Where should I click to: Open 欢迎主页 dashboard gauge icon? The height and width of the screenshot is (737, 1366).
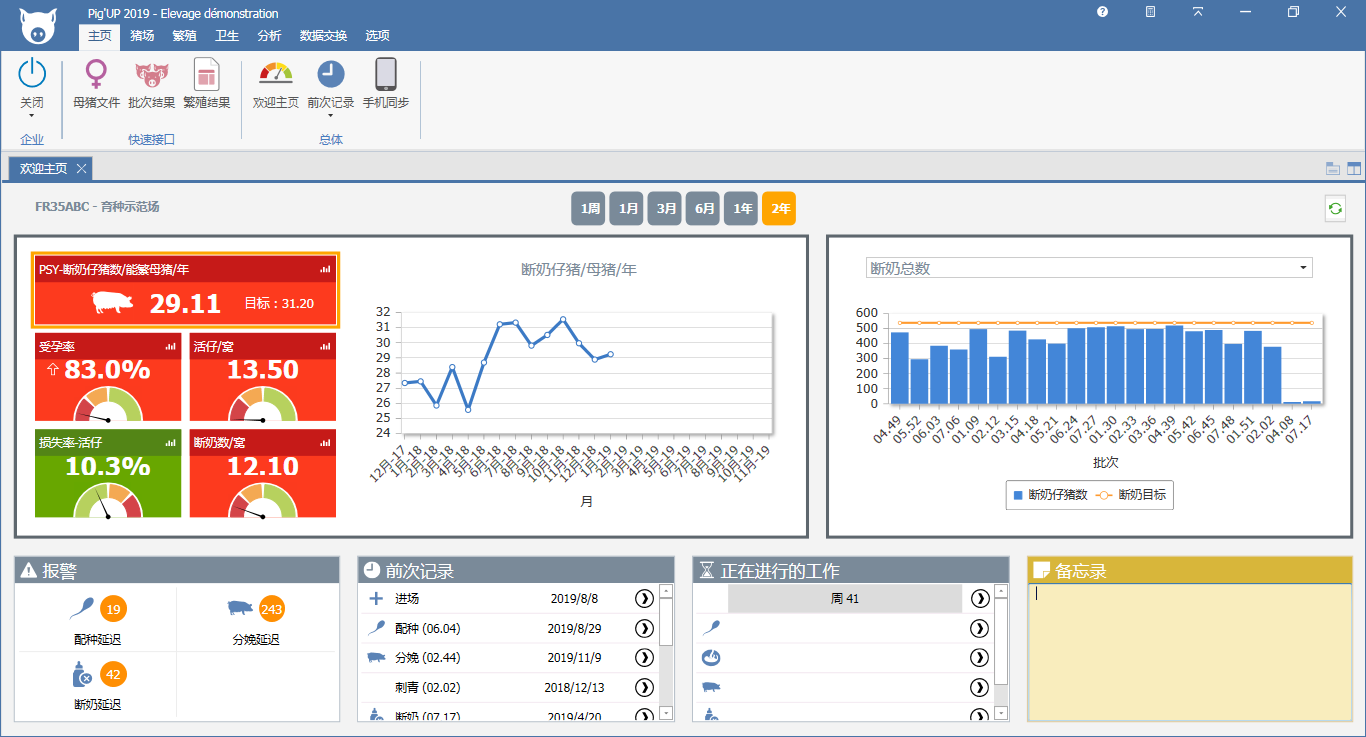coord(276,75)
